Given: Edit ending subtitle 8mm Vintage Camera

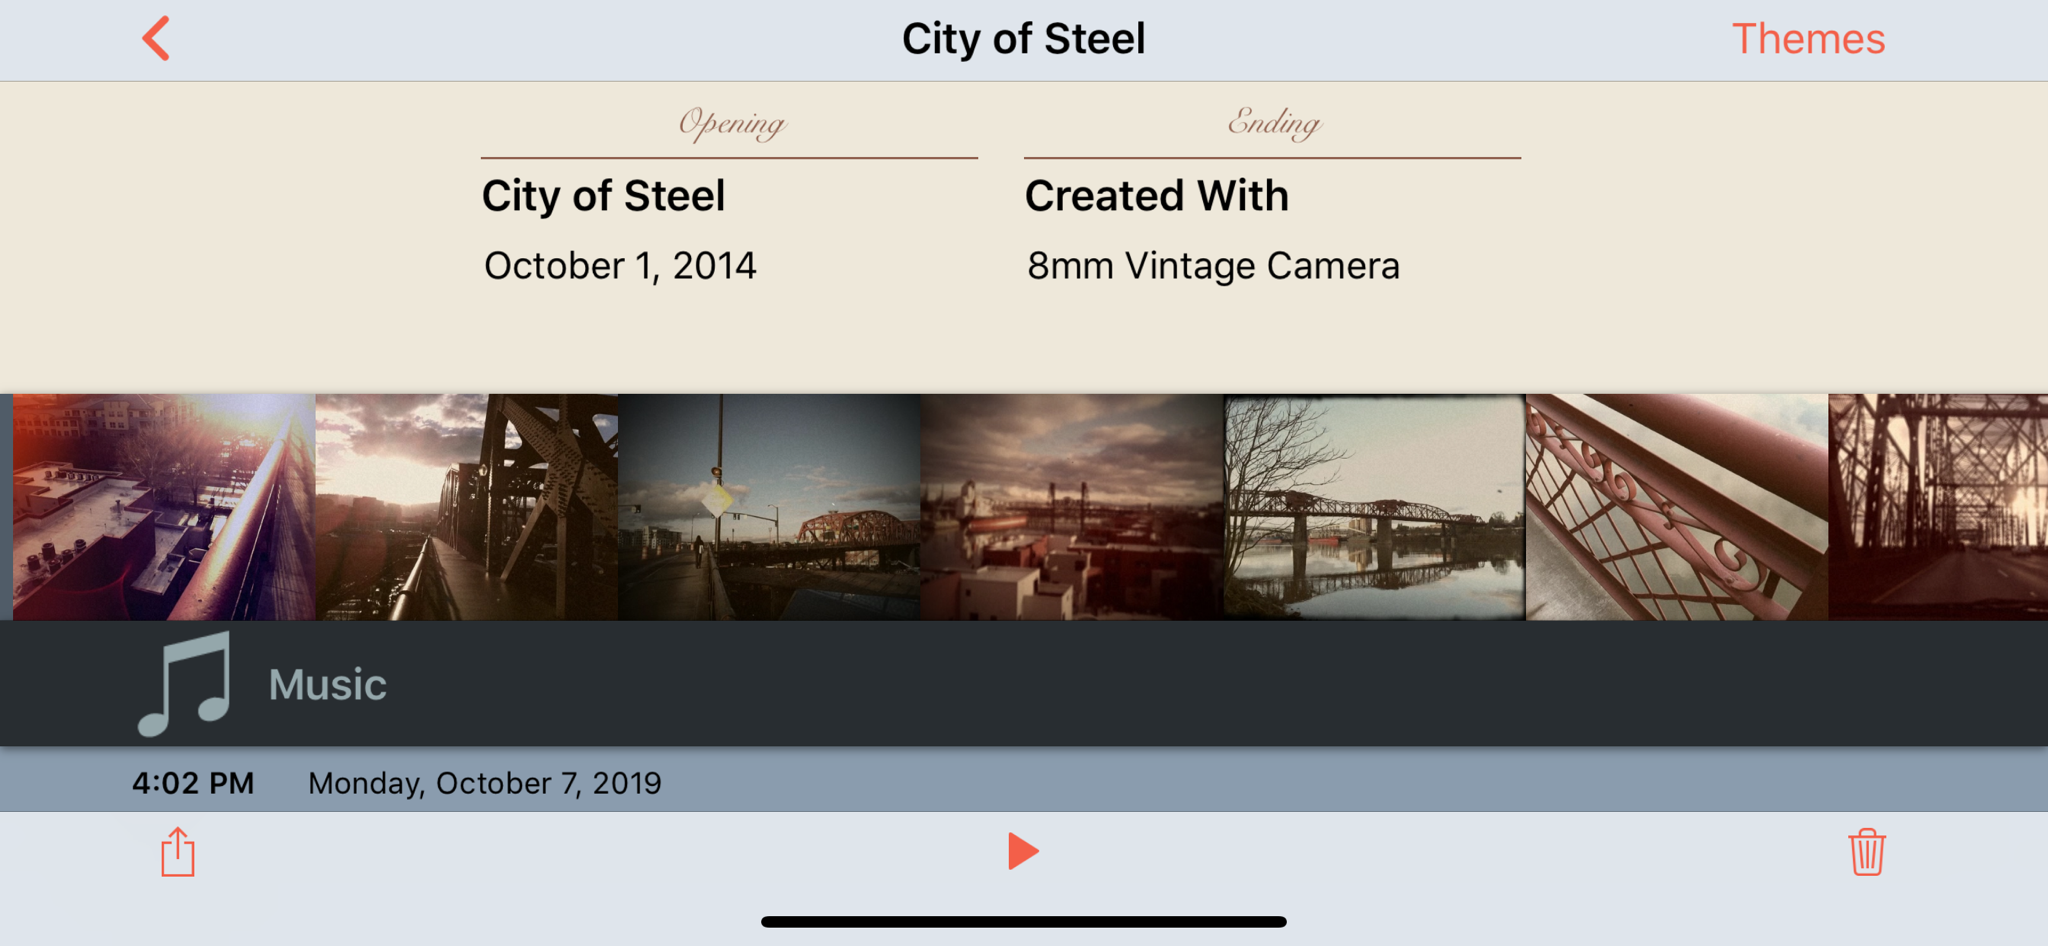Looking at the screenshot, I should coord(1213,266).
